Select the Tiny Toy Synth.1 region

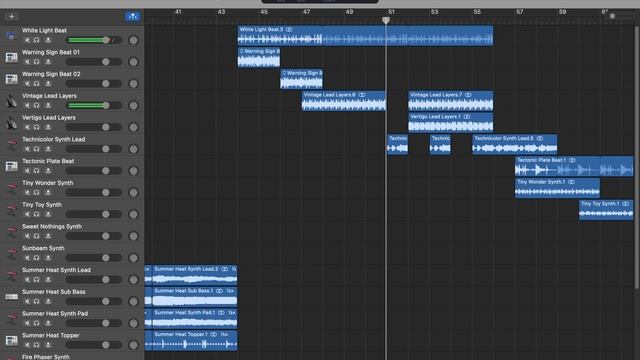pos(606,209)
